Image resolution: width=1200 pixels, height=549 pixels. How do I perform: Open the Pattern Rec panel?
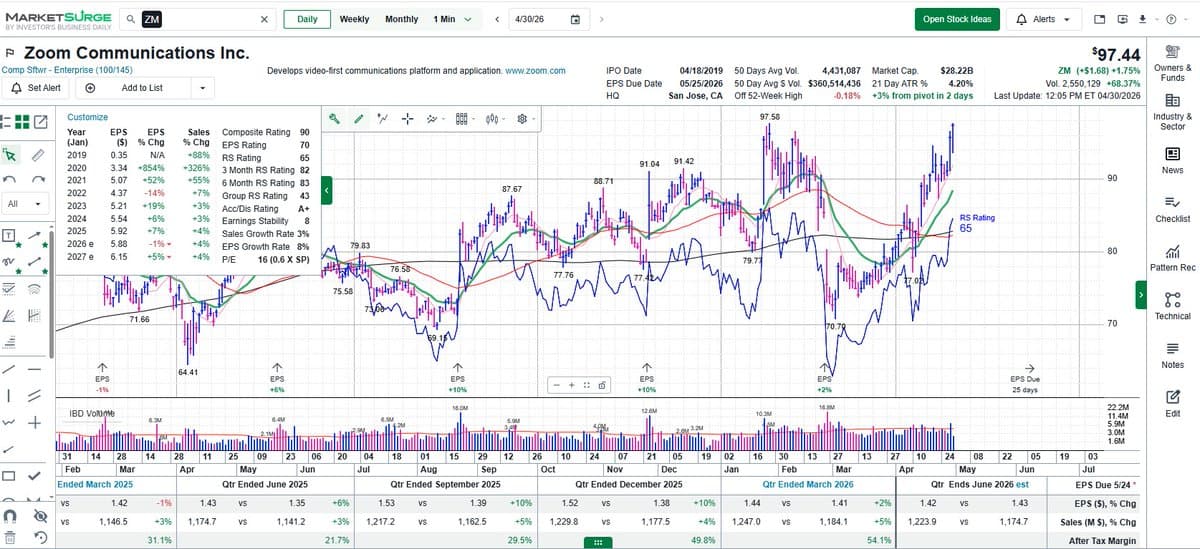point(1172,258)
